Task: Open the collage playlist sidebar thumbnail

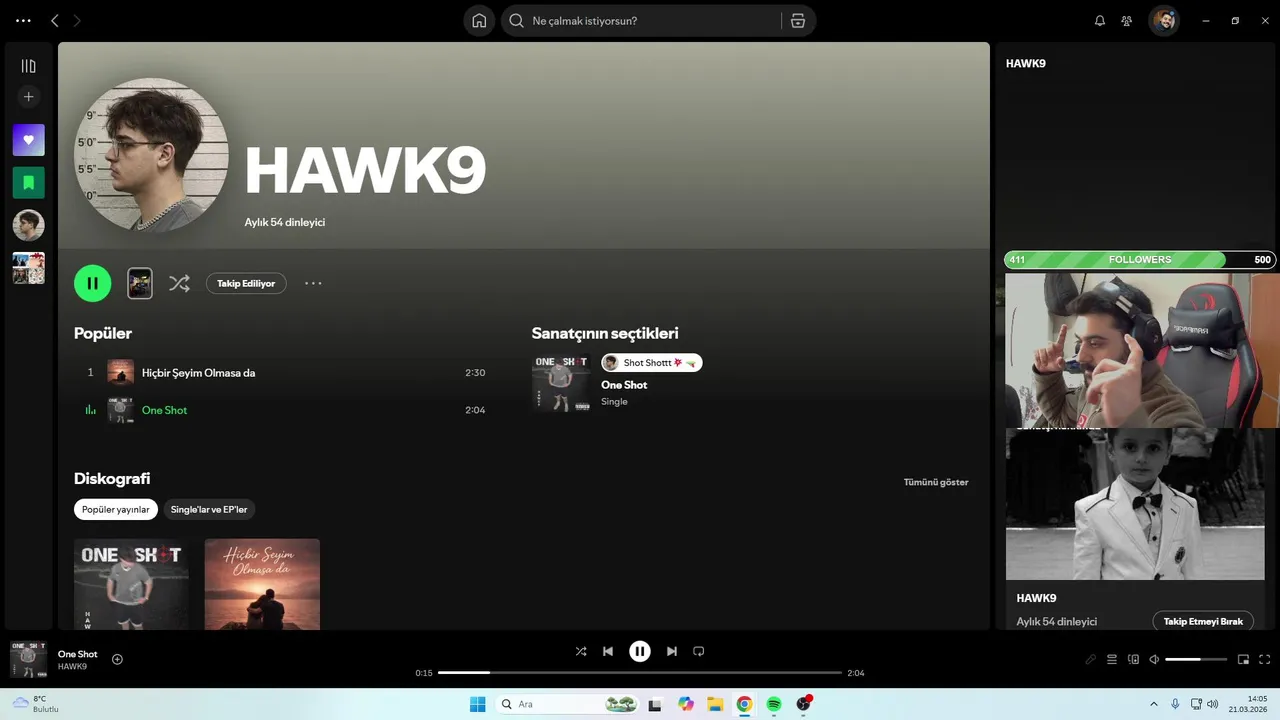Action: click(28, 268)
